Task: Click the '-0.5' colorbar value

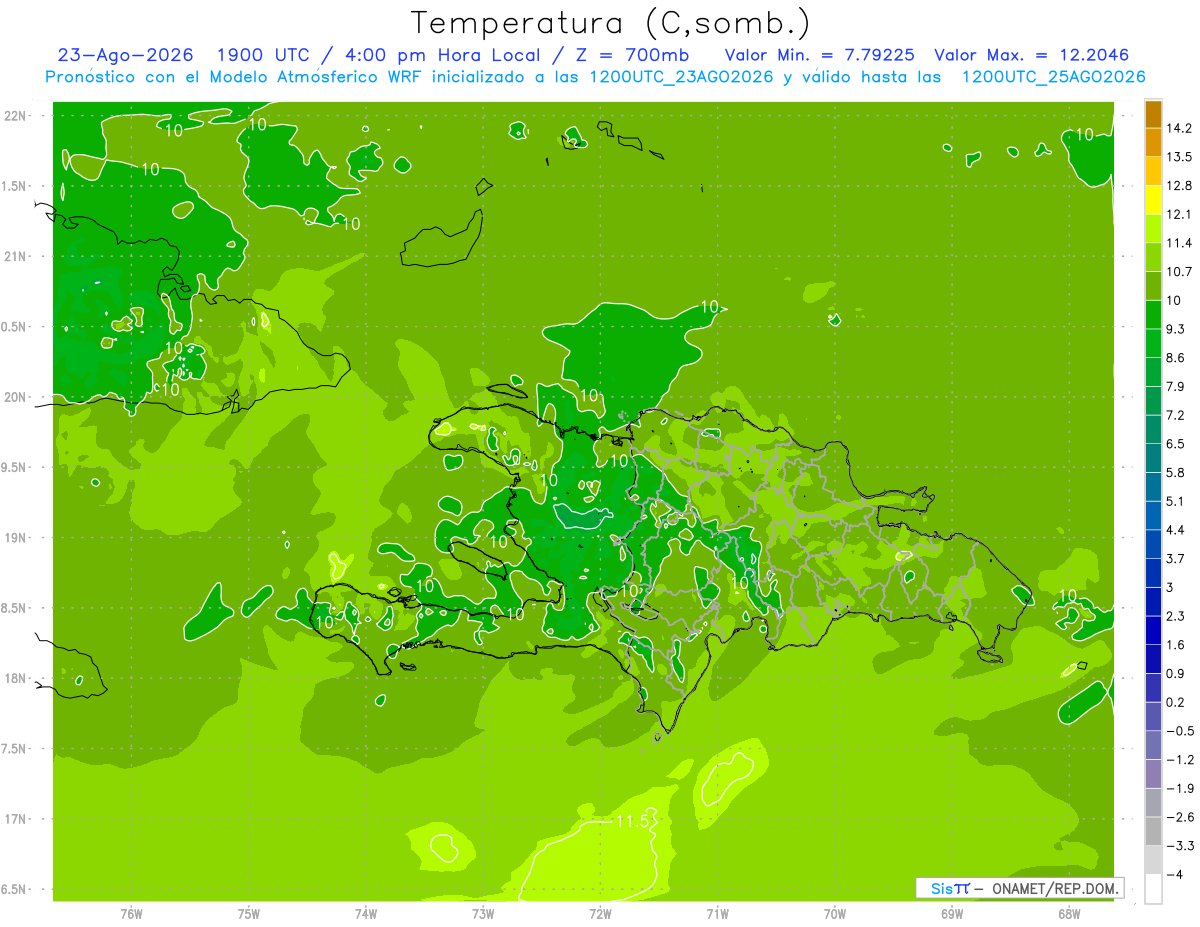Action: tap(1180, 731)
